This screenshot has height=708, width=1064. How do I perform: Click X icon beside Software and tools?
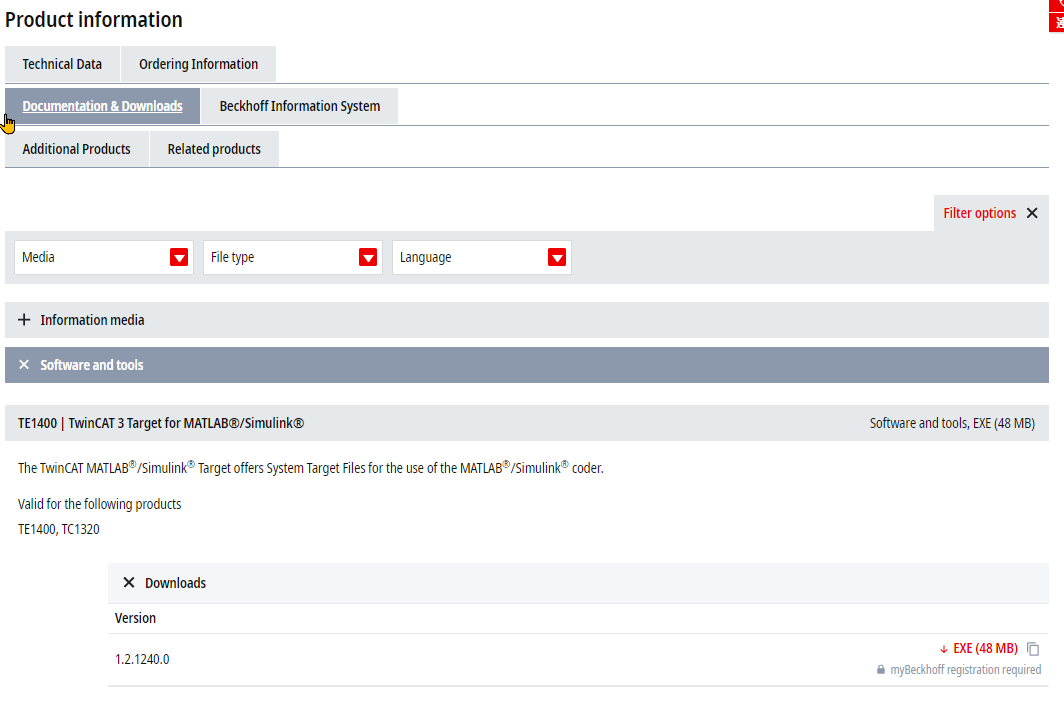click(x=24, y=365)
